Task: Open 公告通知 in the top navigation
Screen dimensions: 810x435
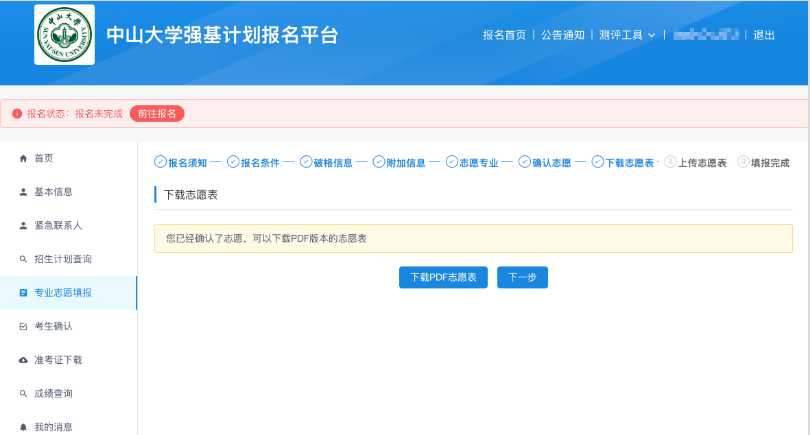Action: [x=563, y=35]
